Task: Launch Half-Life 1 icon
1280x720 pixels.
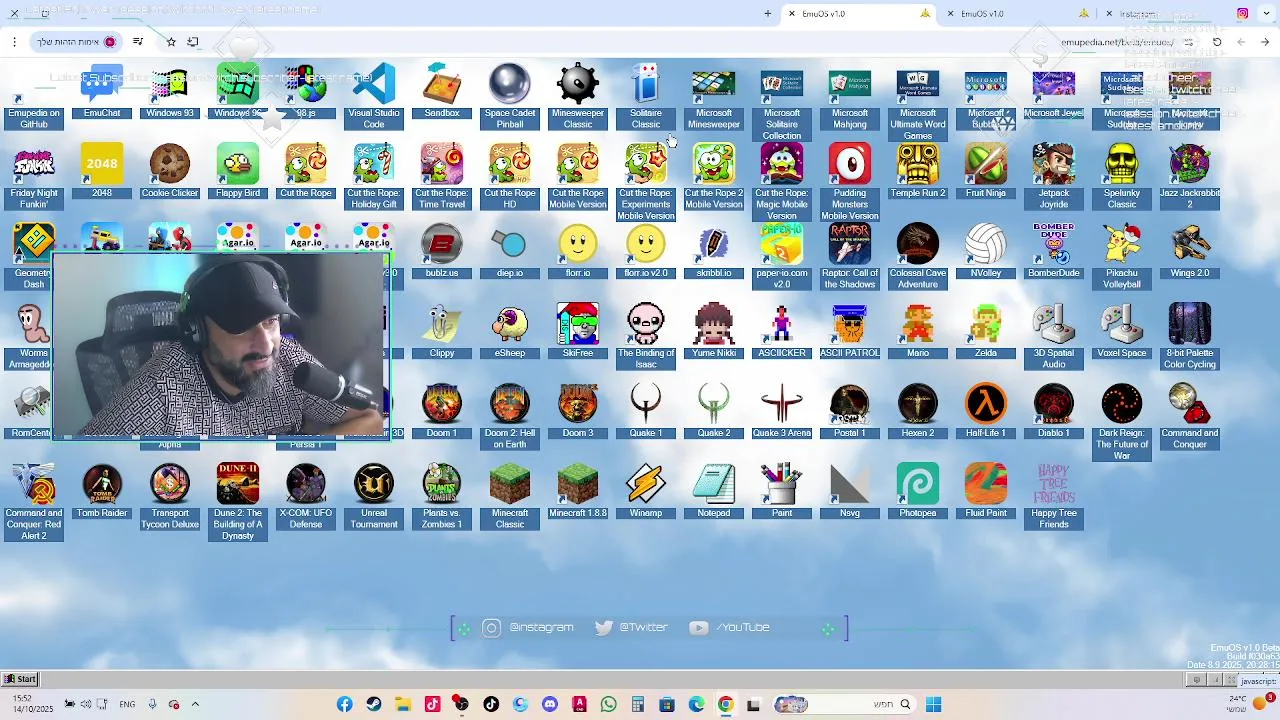Action: [986, 412]
